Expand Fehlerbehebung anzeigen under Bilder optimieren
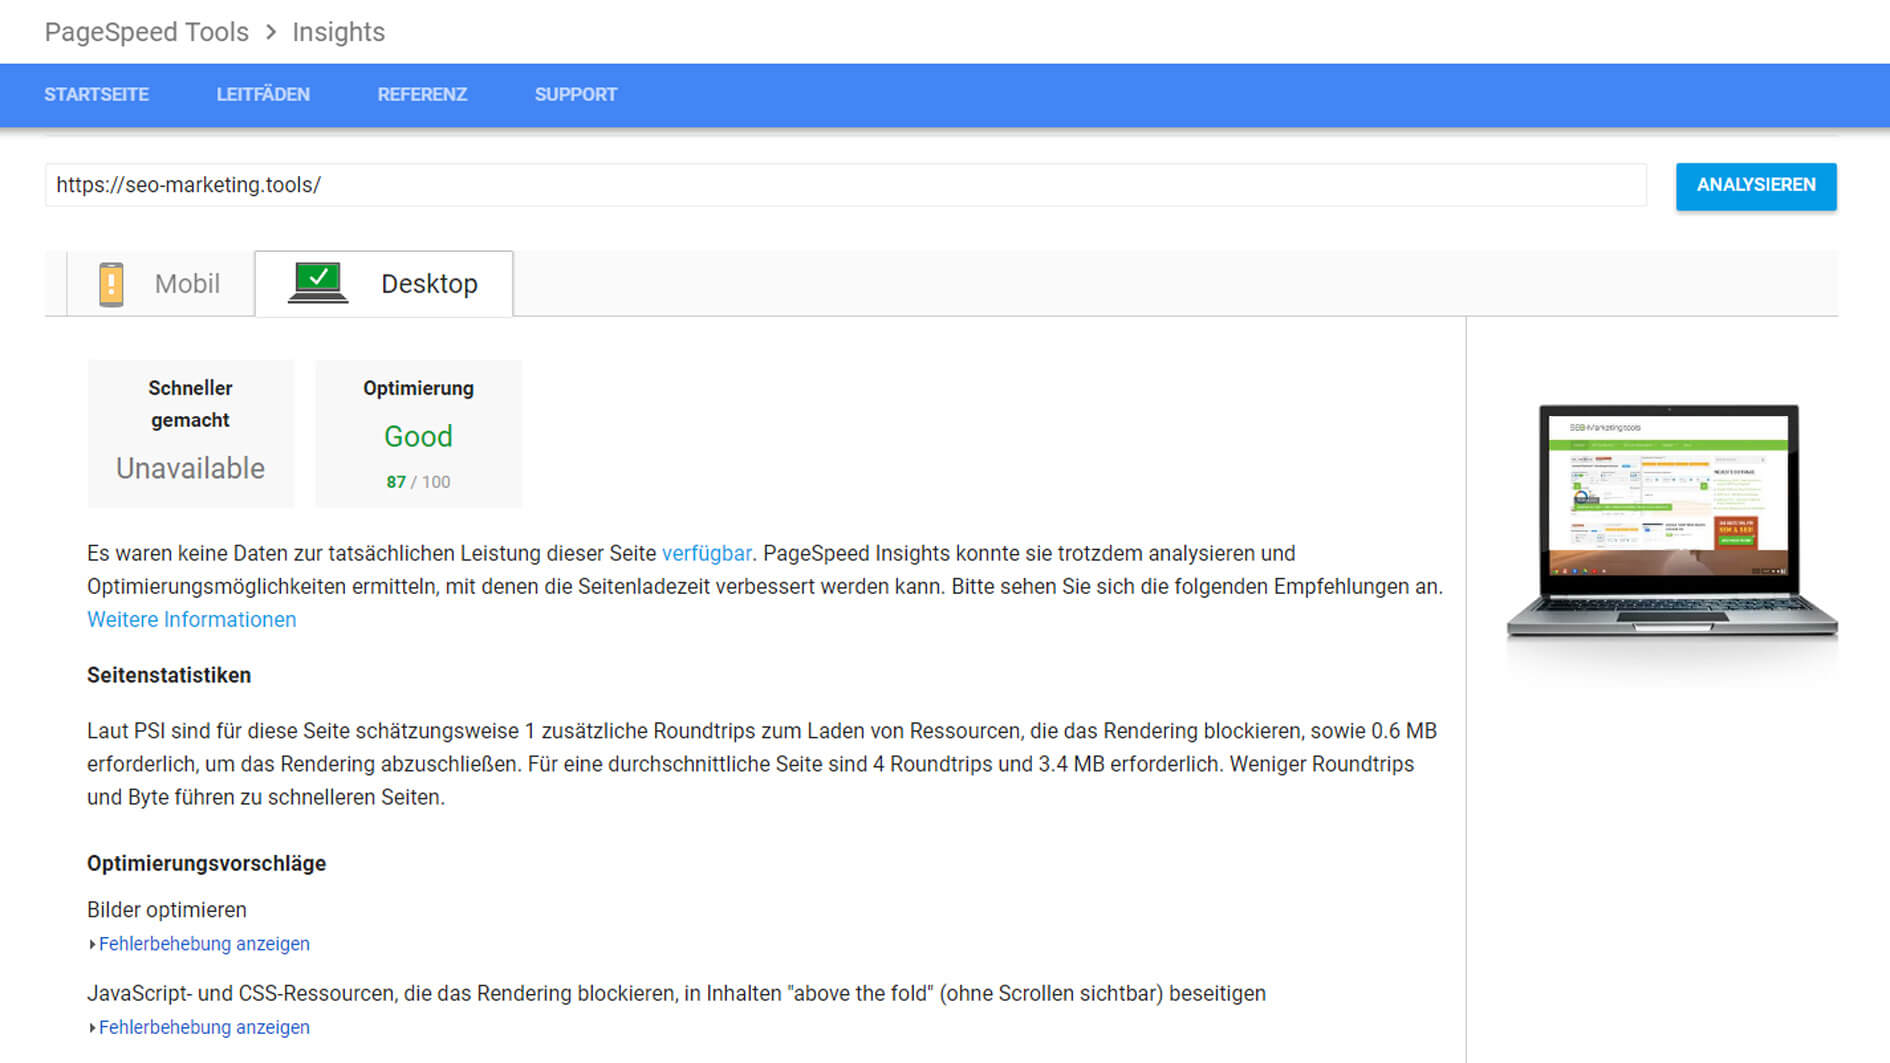1890x1063 pixels. [x=204, y=944]
